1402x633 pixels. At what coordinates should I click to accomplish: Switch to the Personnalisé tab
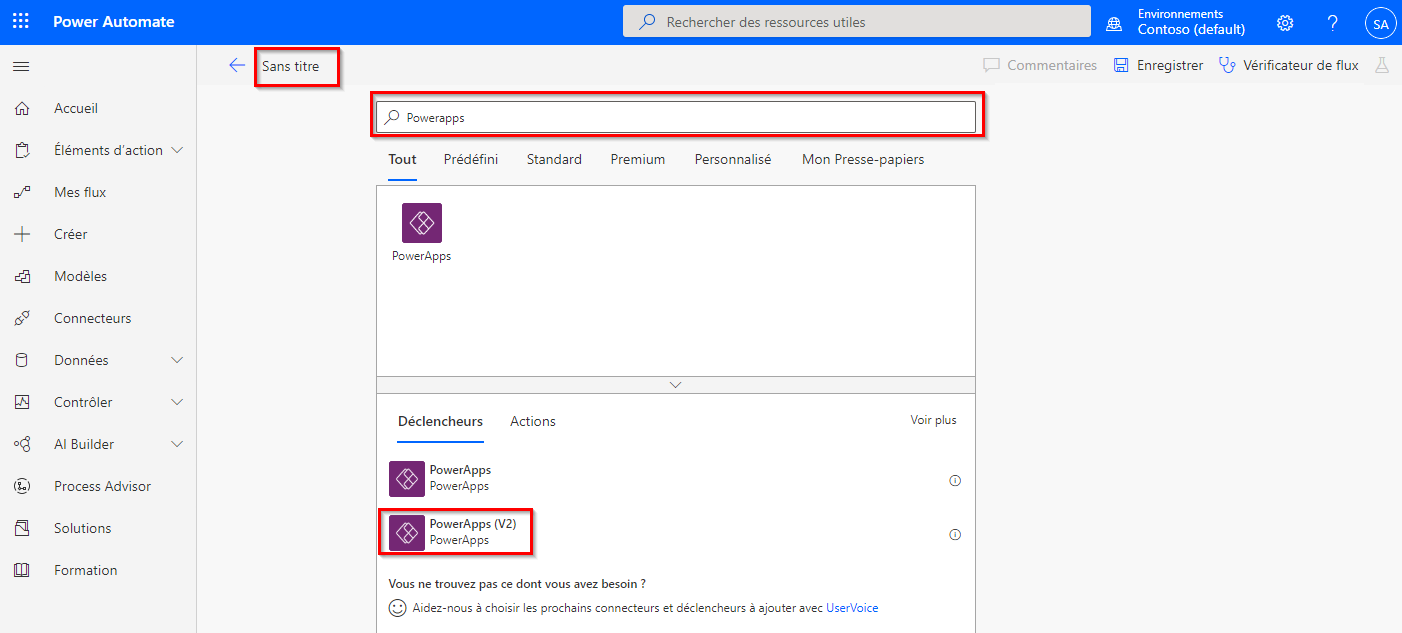[733, 160]
